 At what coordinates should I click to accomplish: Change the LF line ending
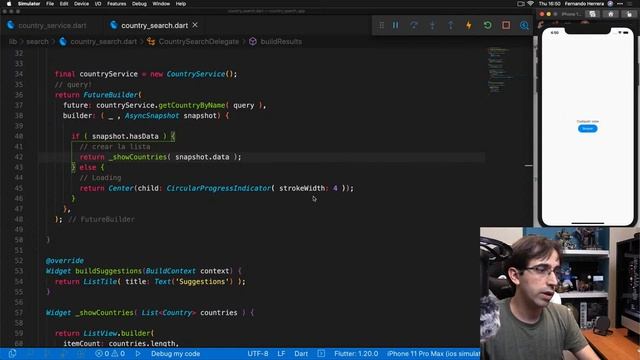(x=281, y=354)
